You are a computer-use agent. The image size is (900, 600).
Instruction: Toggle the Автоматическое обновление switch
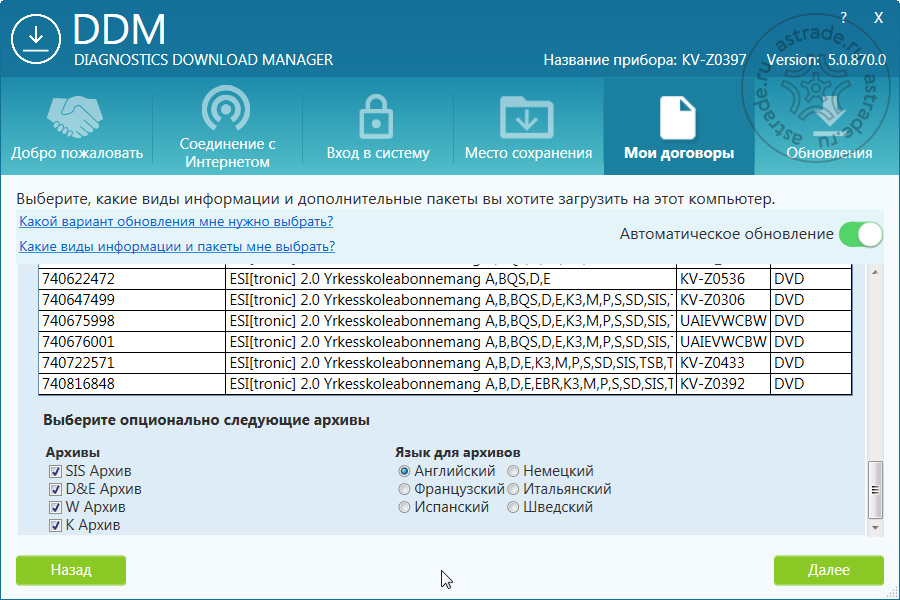click(x=860, y=234)
